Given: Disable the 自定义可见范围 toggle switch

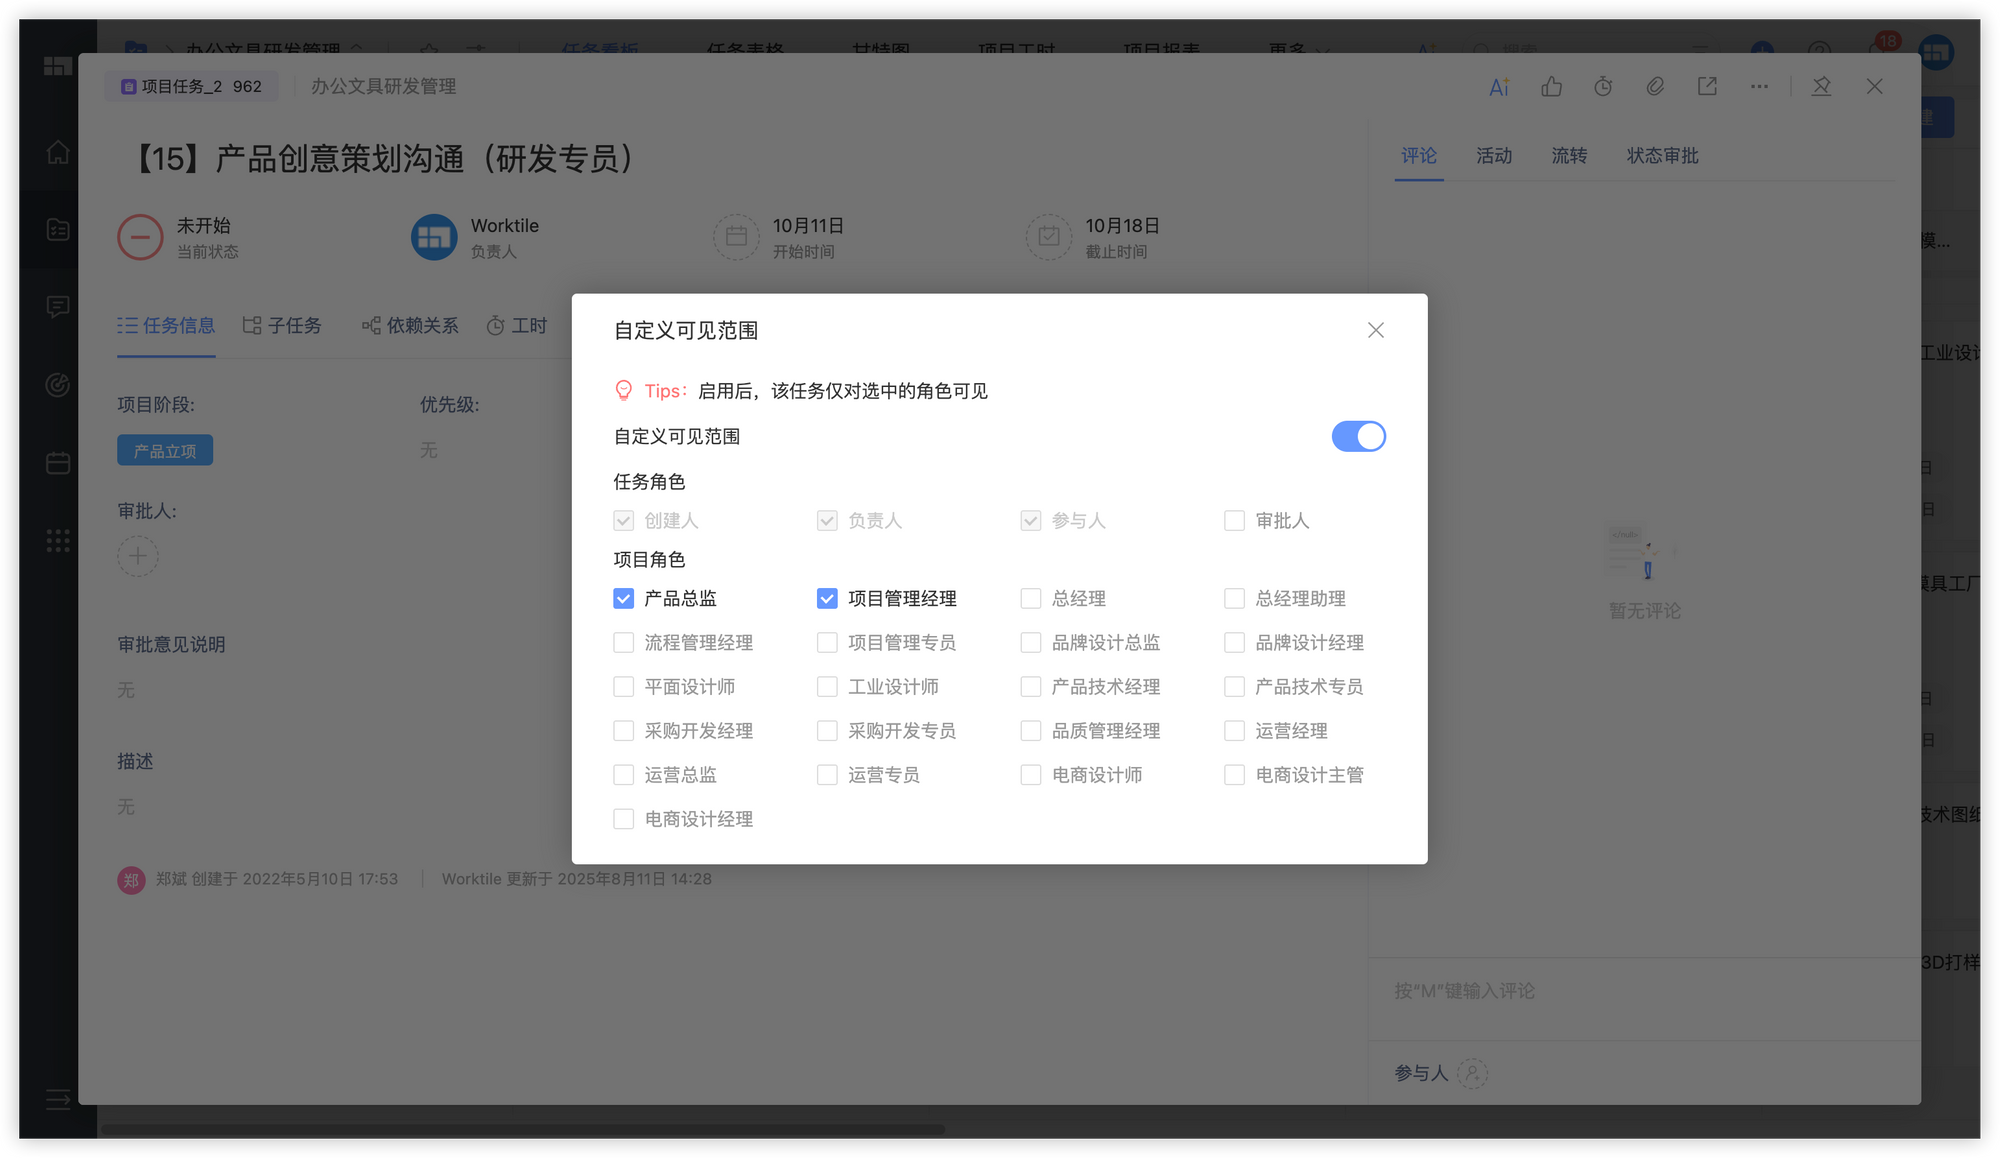Looking at the screenshot, I should 1358,436.
